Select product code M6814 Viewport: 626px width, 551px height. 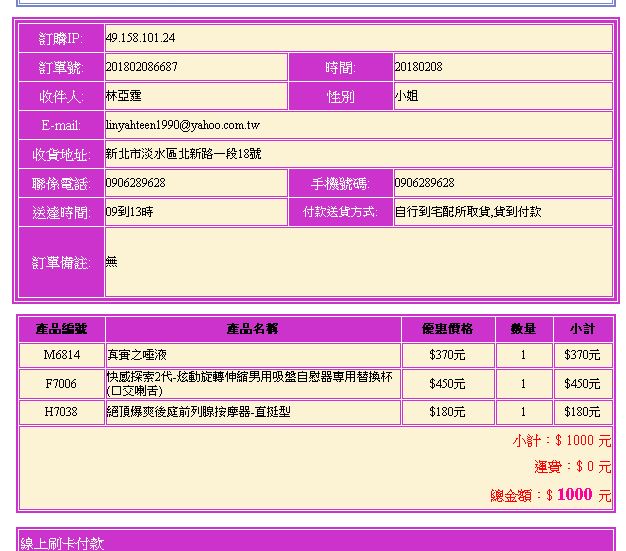point(62,355)
